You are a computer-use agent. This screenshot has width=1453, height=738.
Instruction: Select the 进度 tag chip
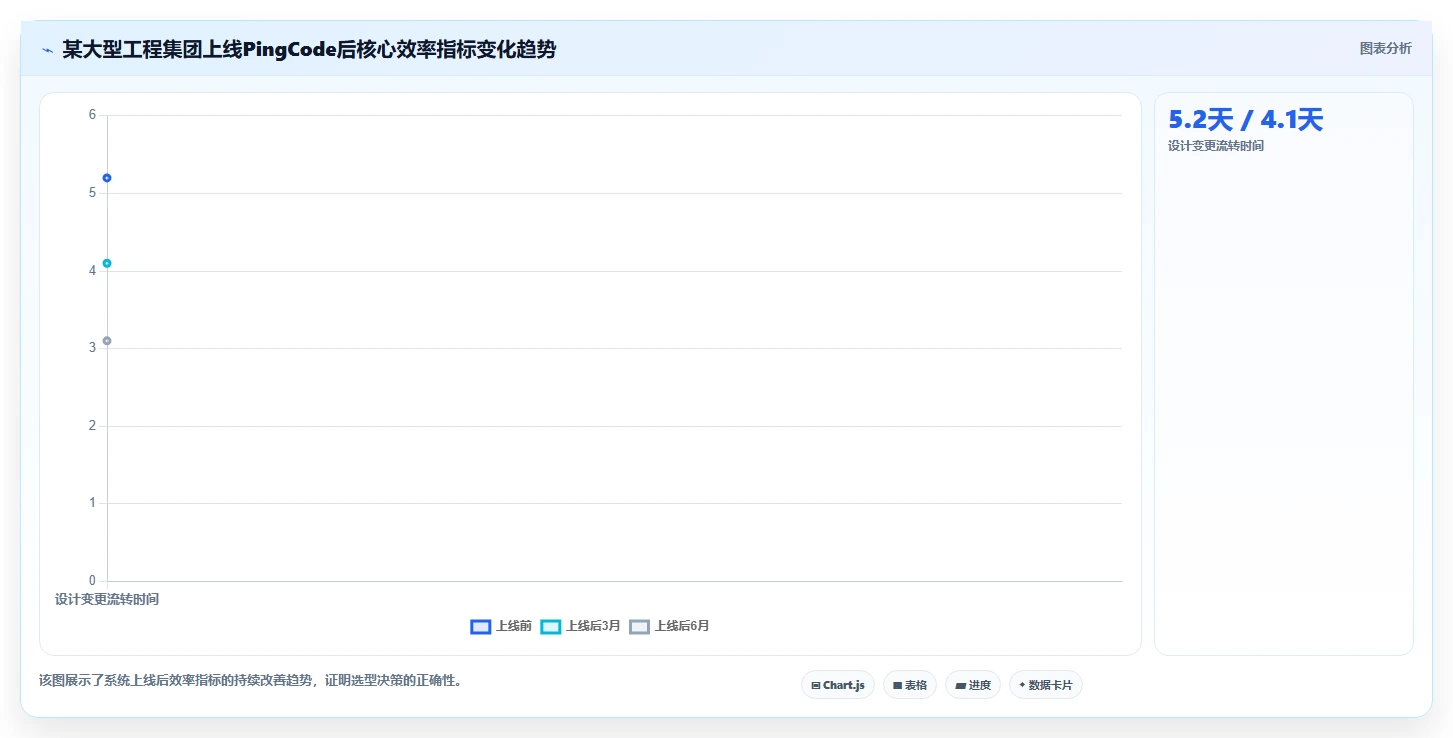click(972, 685)
